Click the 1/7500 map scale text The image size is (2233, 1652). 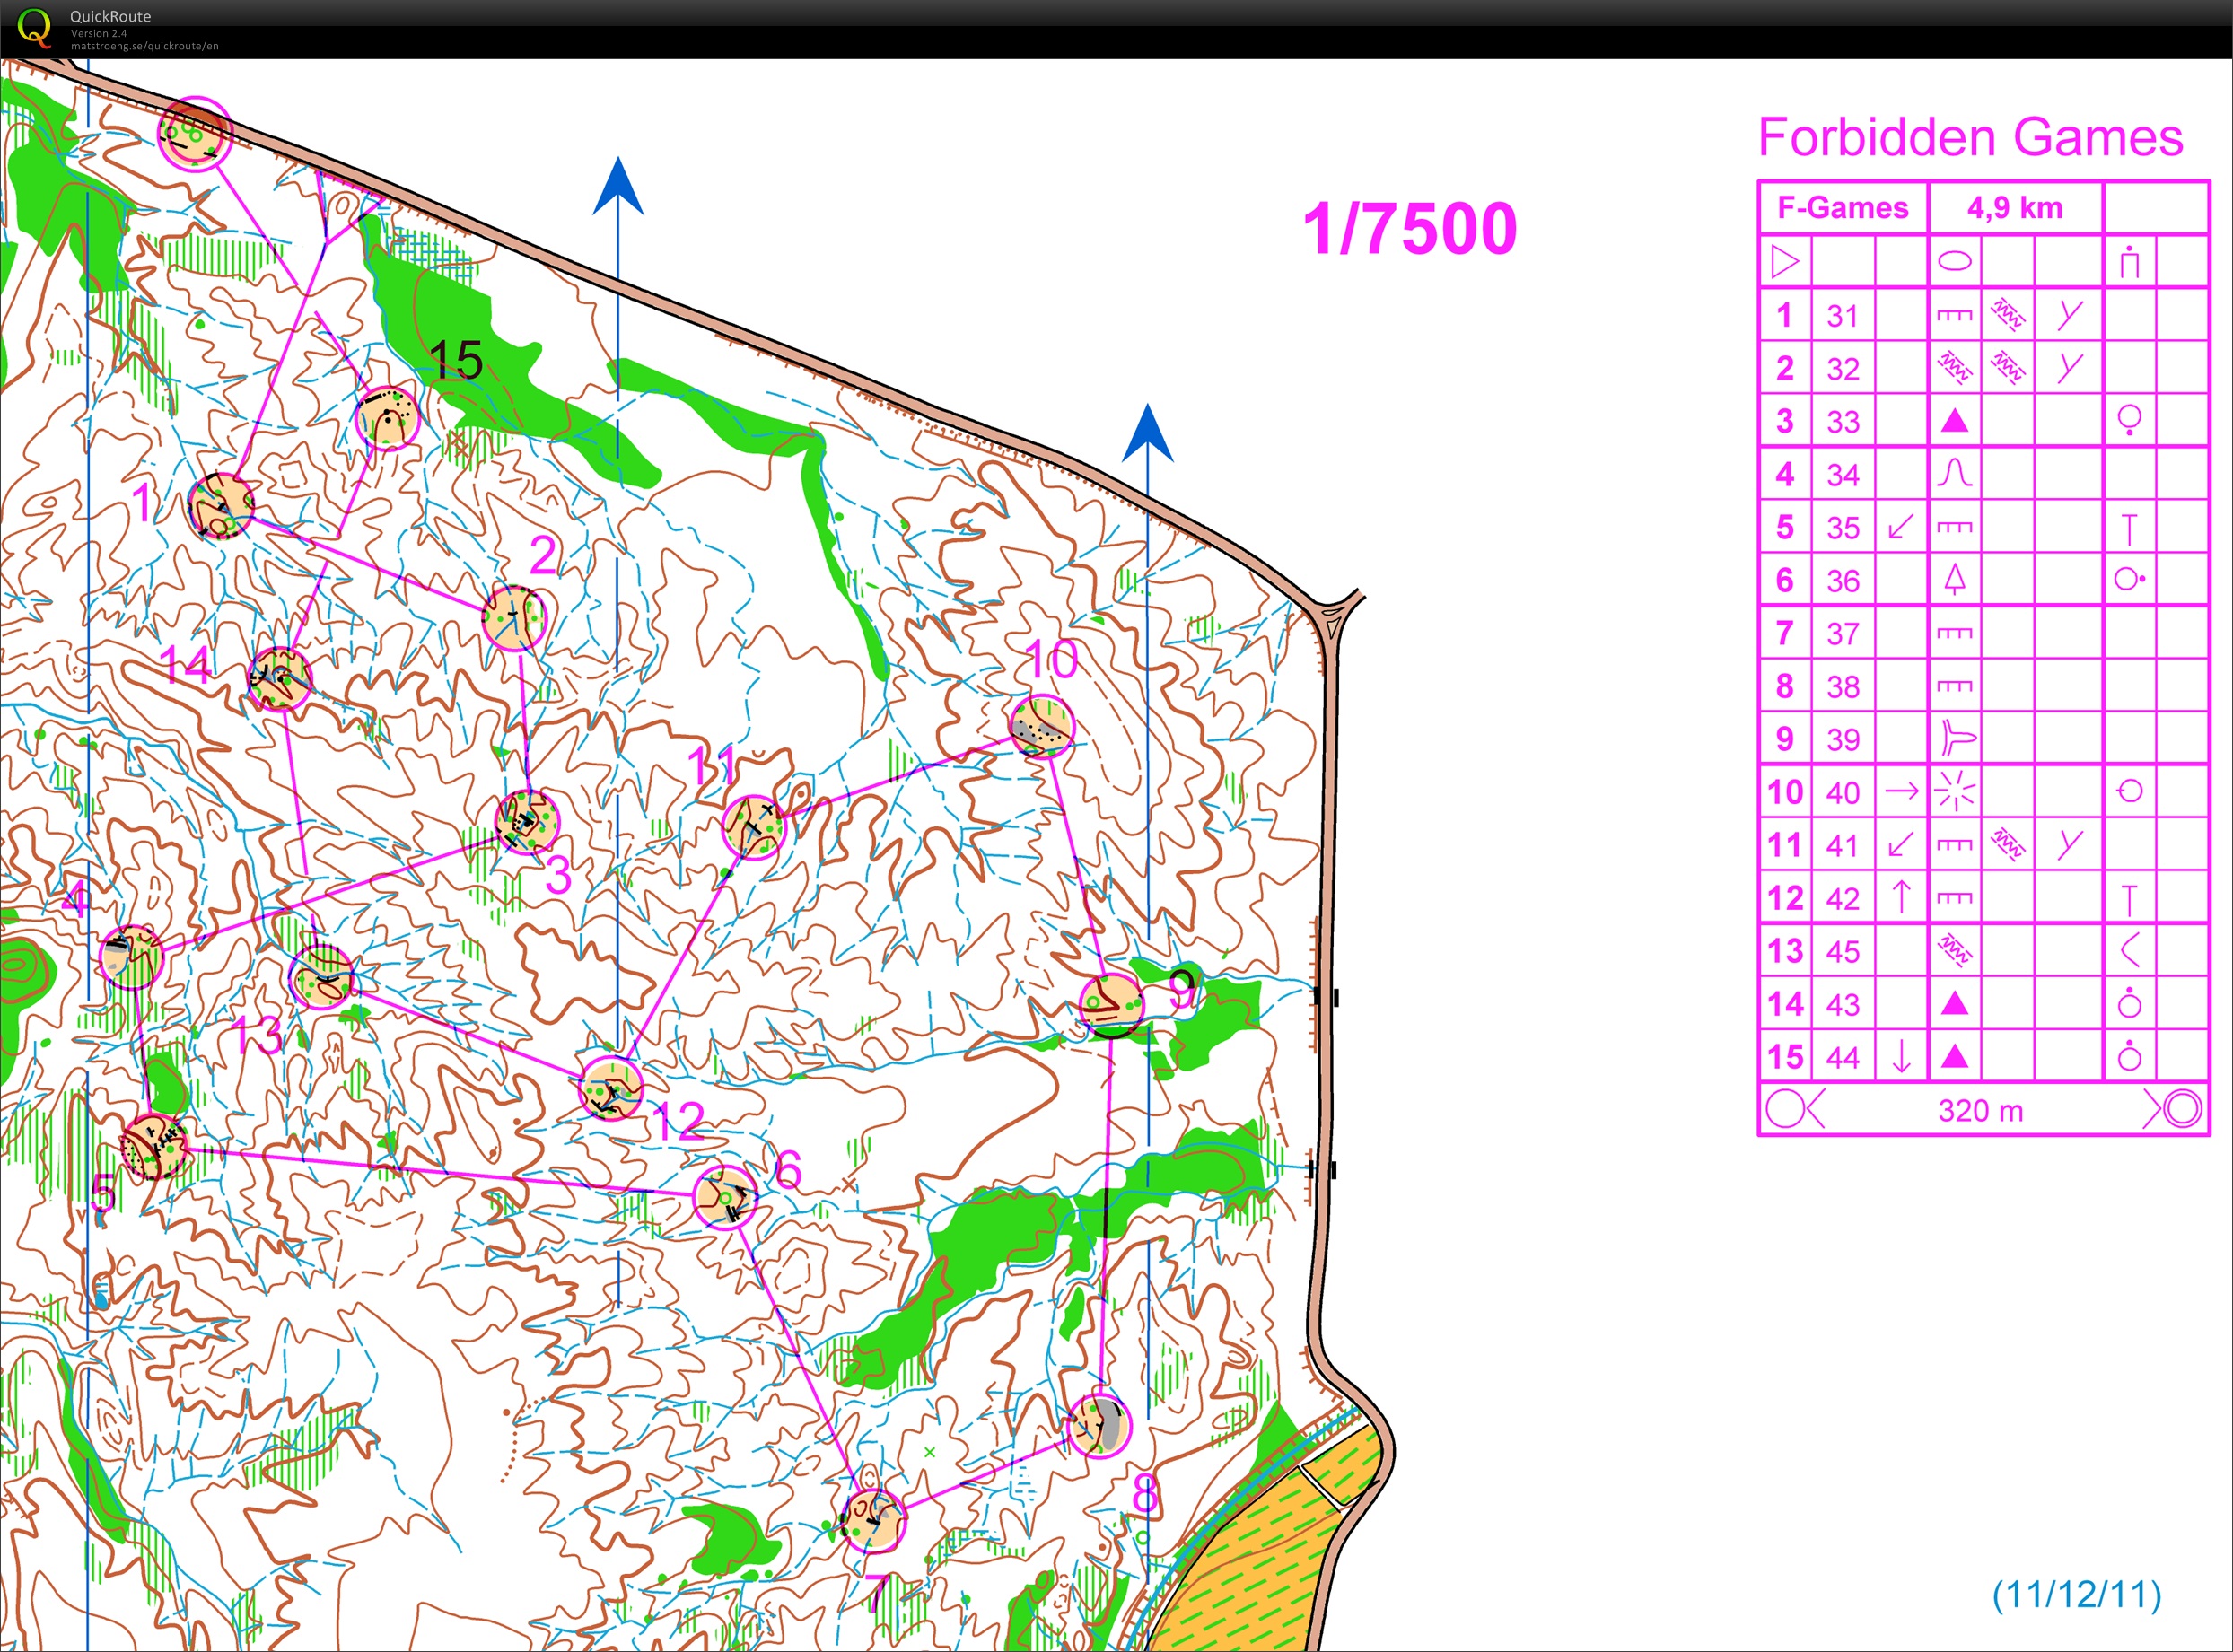point(1410,228)
